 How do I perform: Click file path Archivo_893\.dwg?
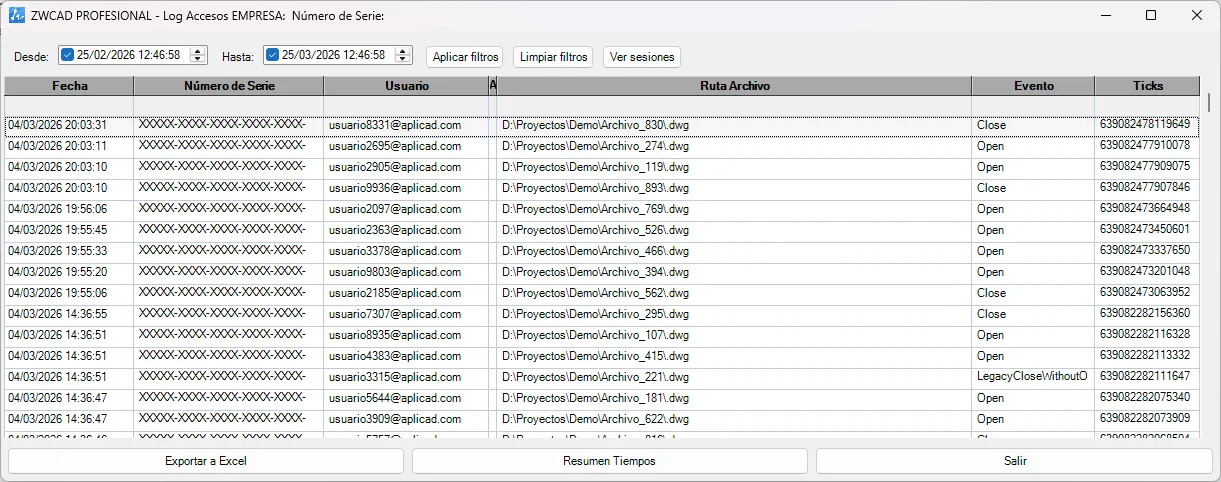point(596,188)
